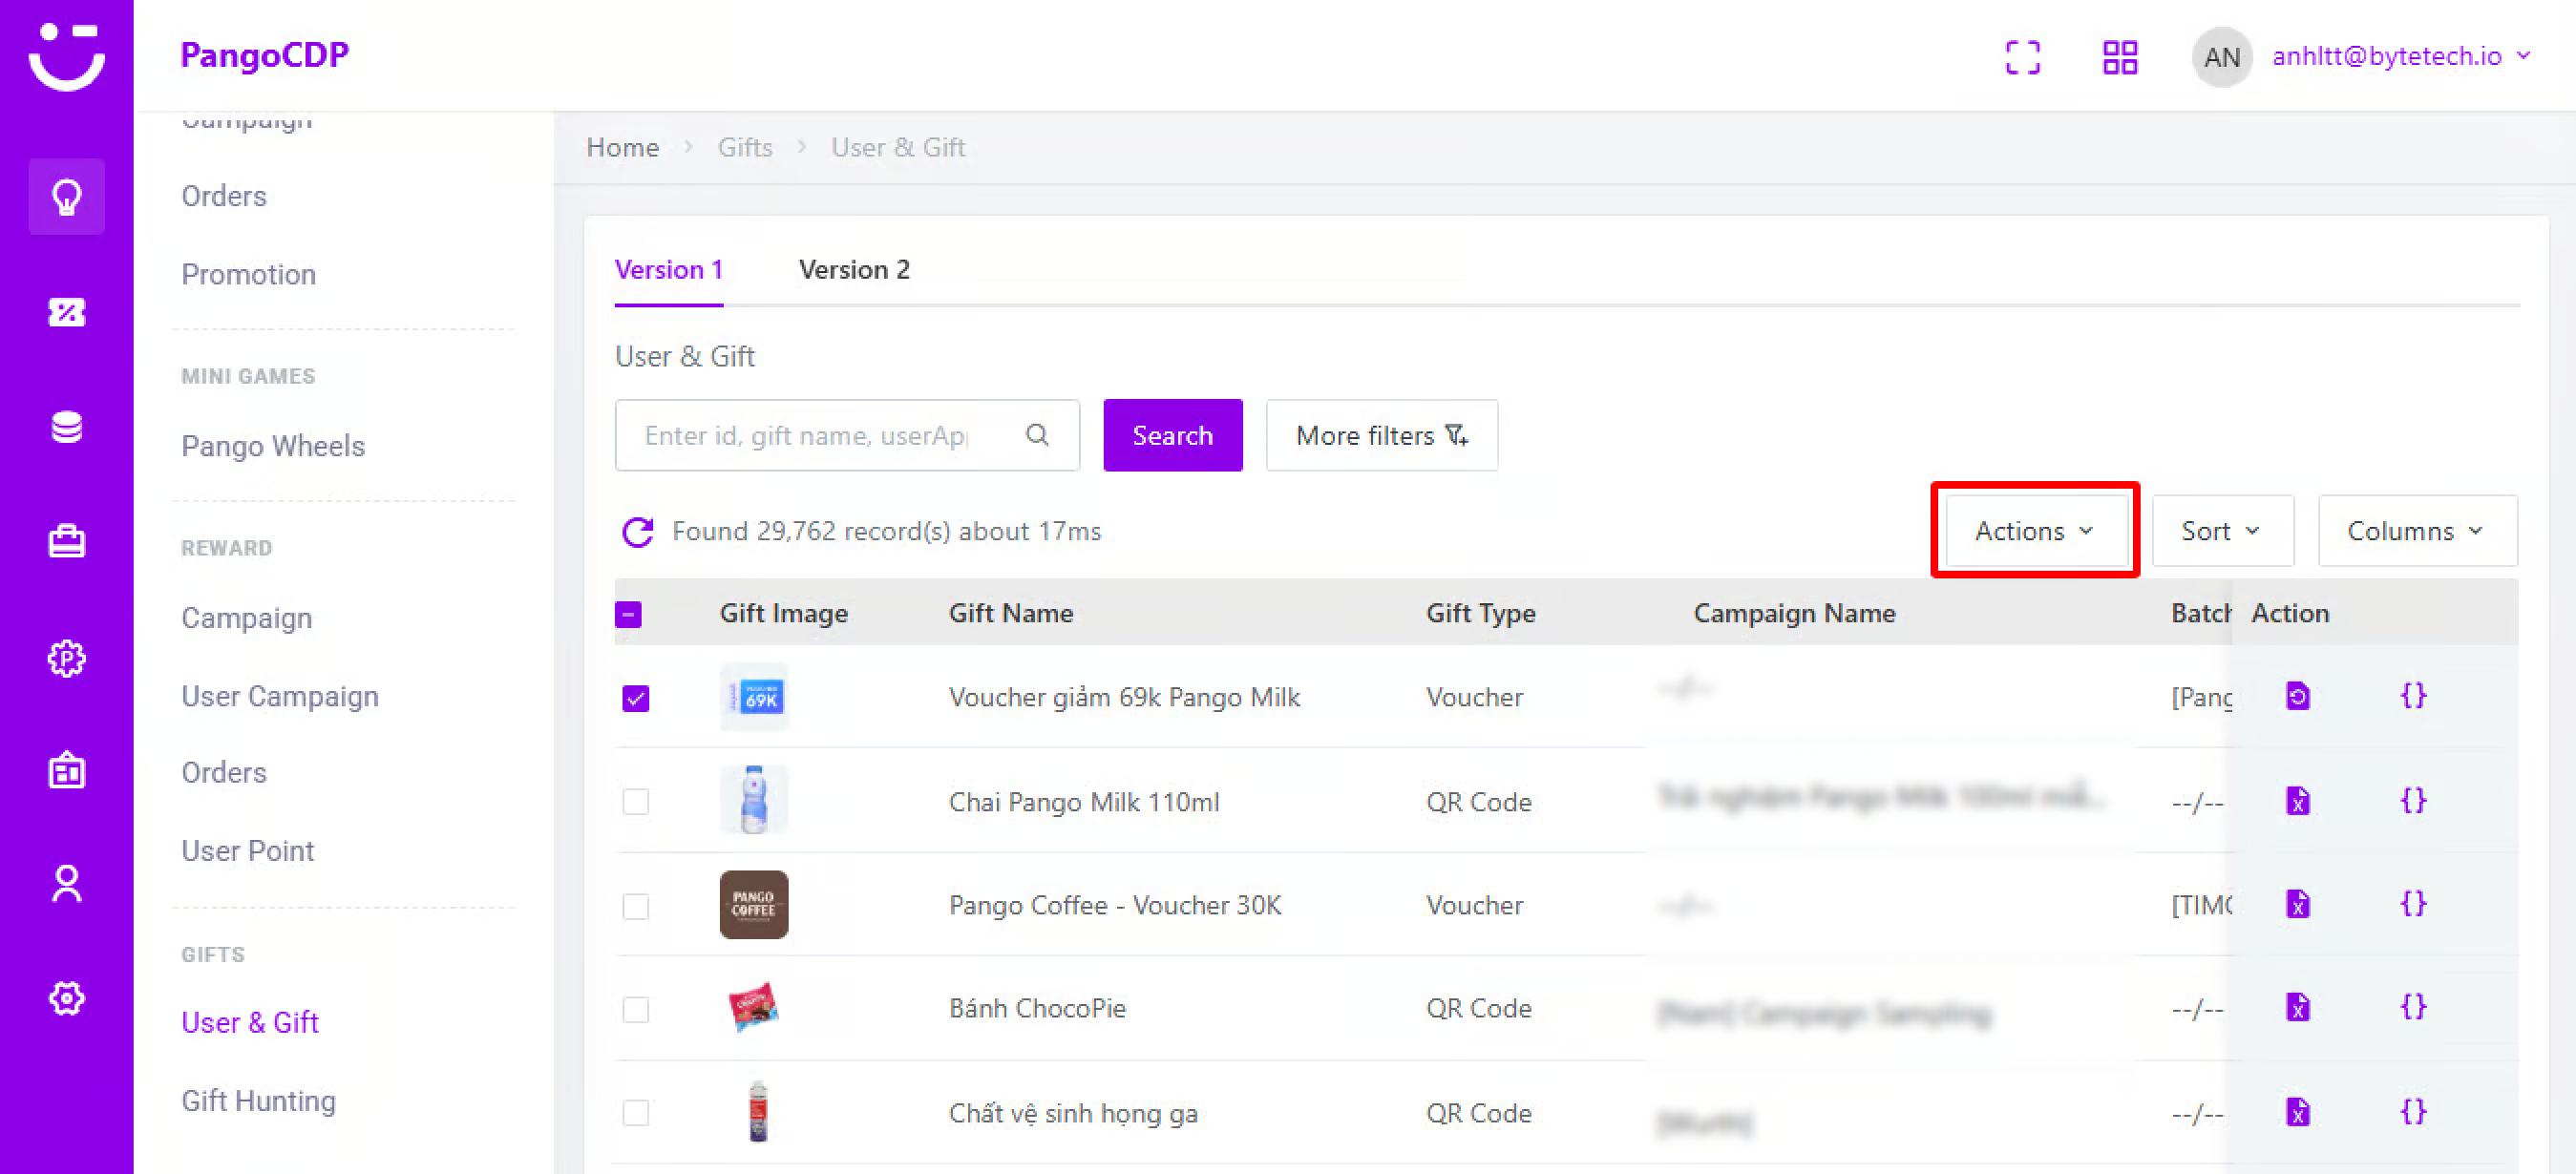Go to Gifts in the breadcrumb

pyautogui.click(x=744, y=147)
